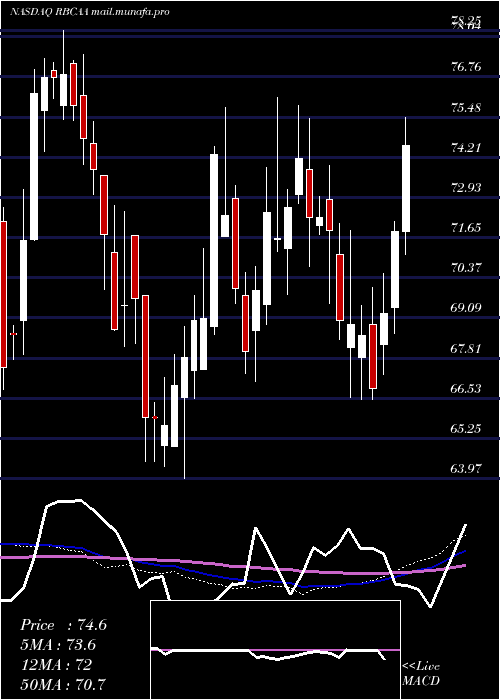Click the <<Live MACD label
The width and height of the screenshot is (500, 700).
tap(421, 674)
